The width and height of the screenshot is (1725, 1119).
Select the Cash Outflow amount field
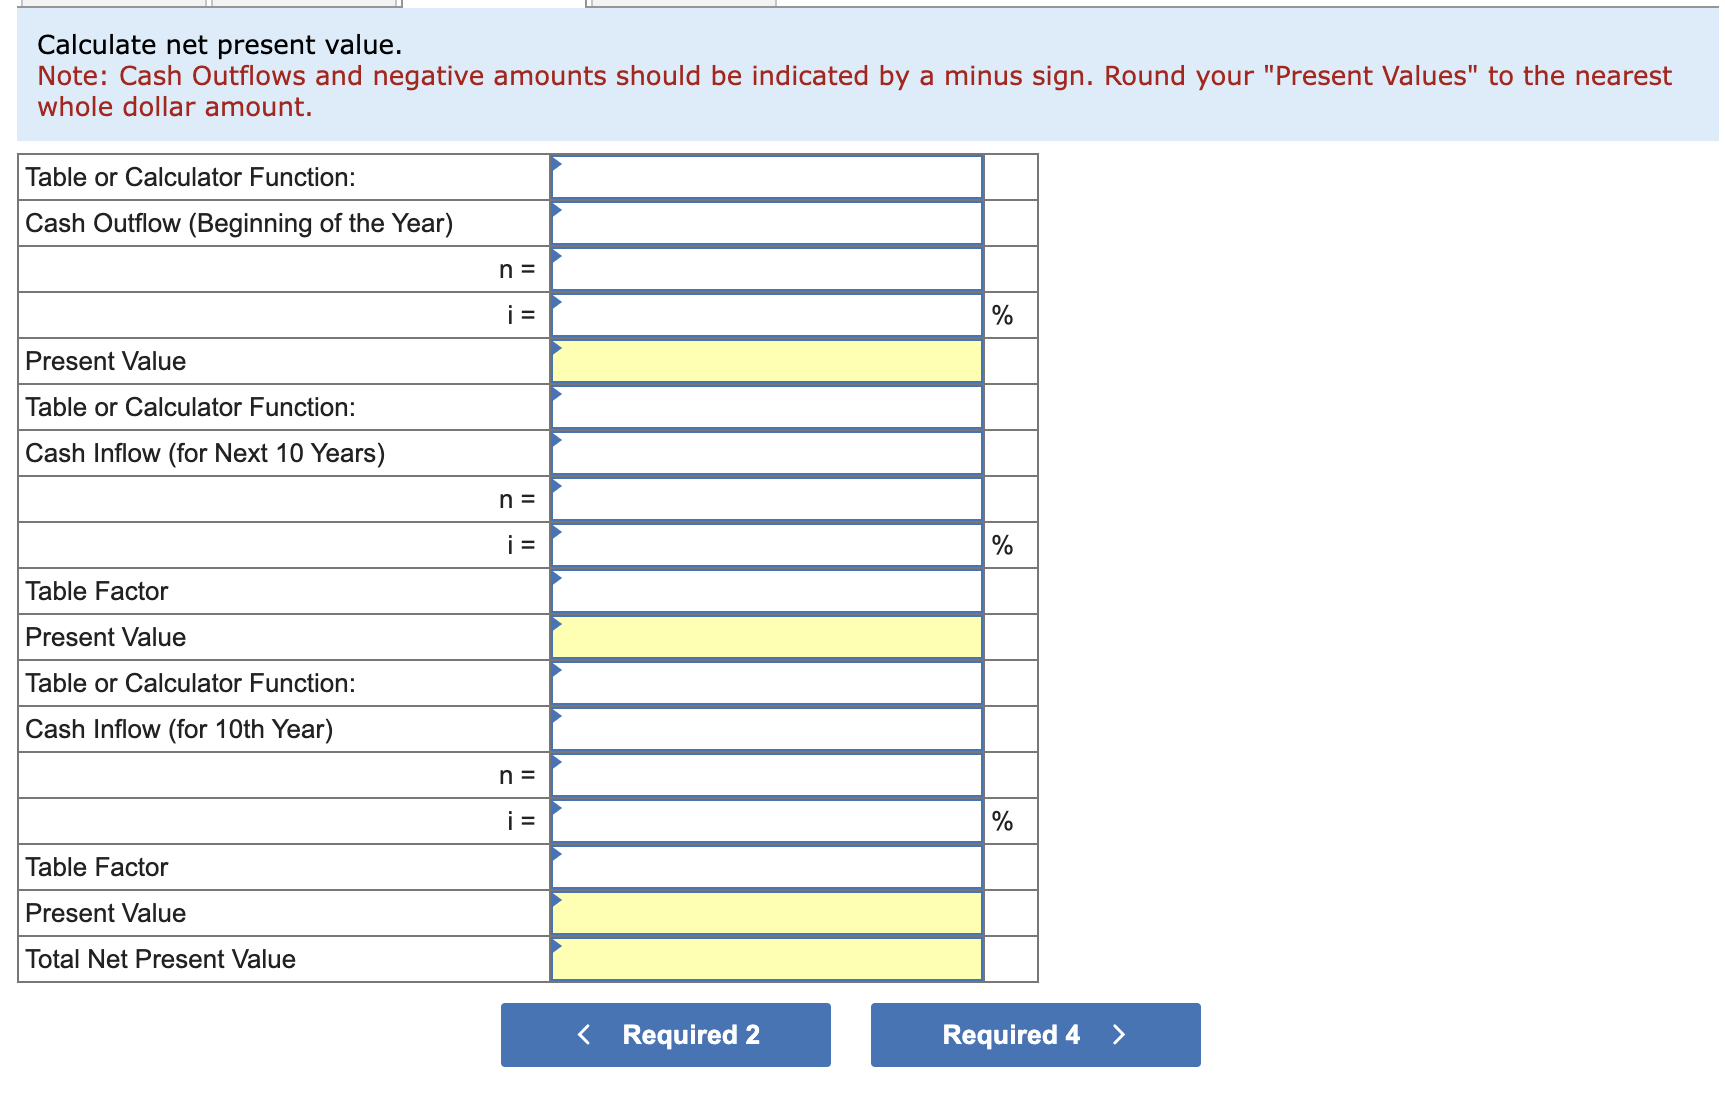coord(768,223)
